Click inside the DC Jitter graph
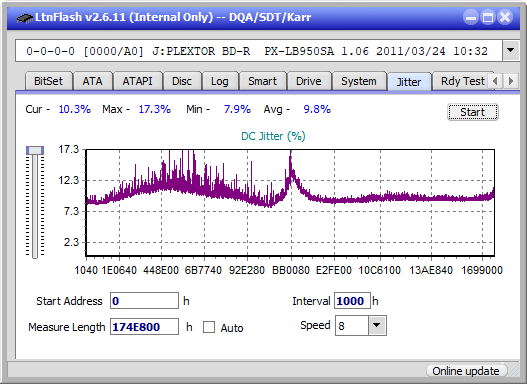The width and height of the screenshot is (527, 384). click(290, 203)
